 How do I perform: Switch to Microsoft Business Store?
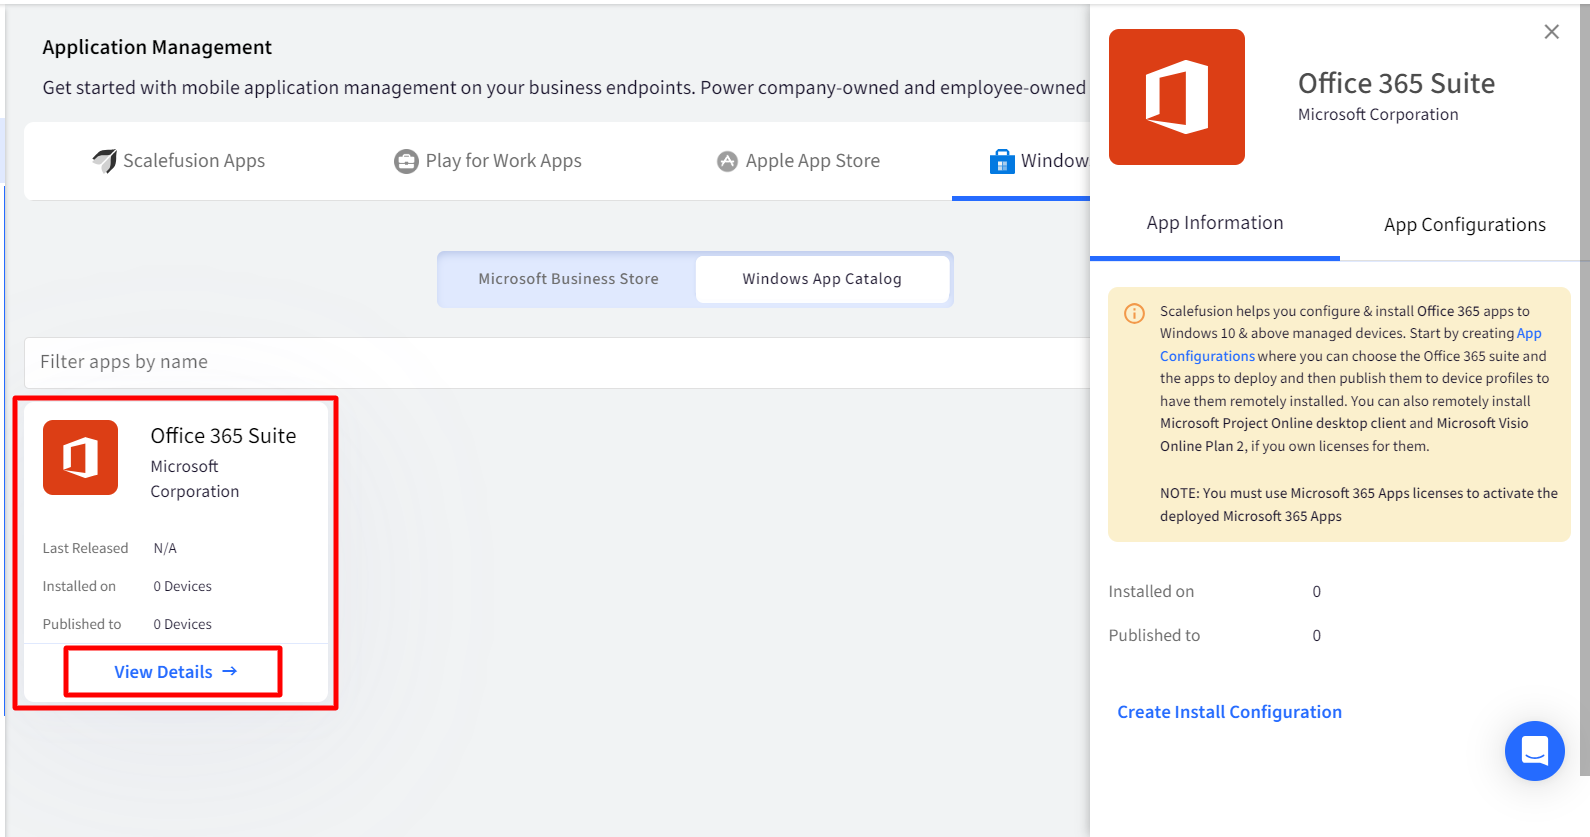(x=568, y=279)
